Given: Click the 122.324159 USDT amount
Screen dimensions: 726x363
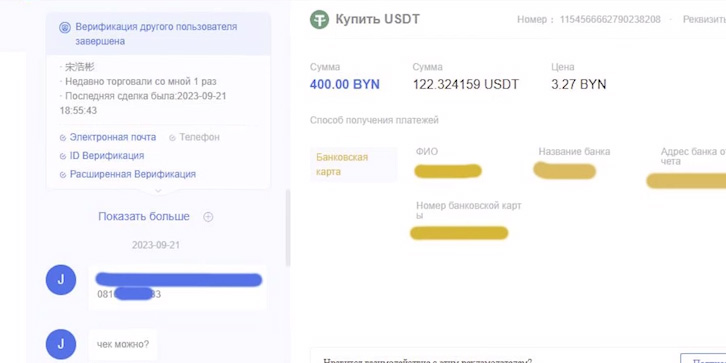Looking at the screenshot, I should [466, 84].
